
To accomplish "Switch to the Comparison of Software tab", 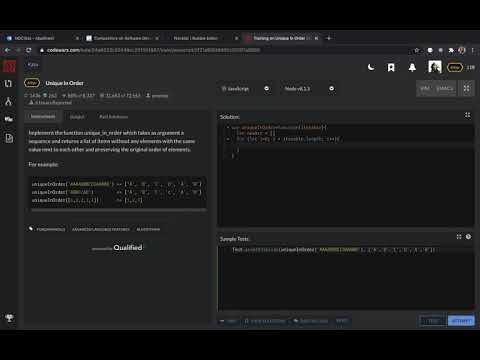I will [121, 38].
